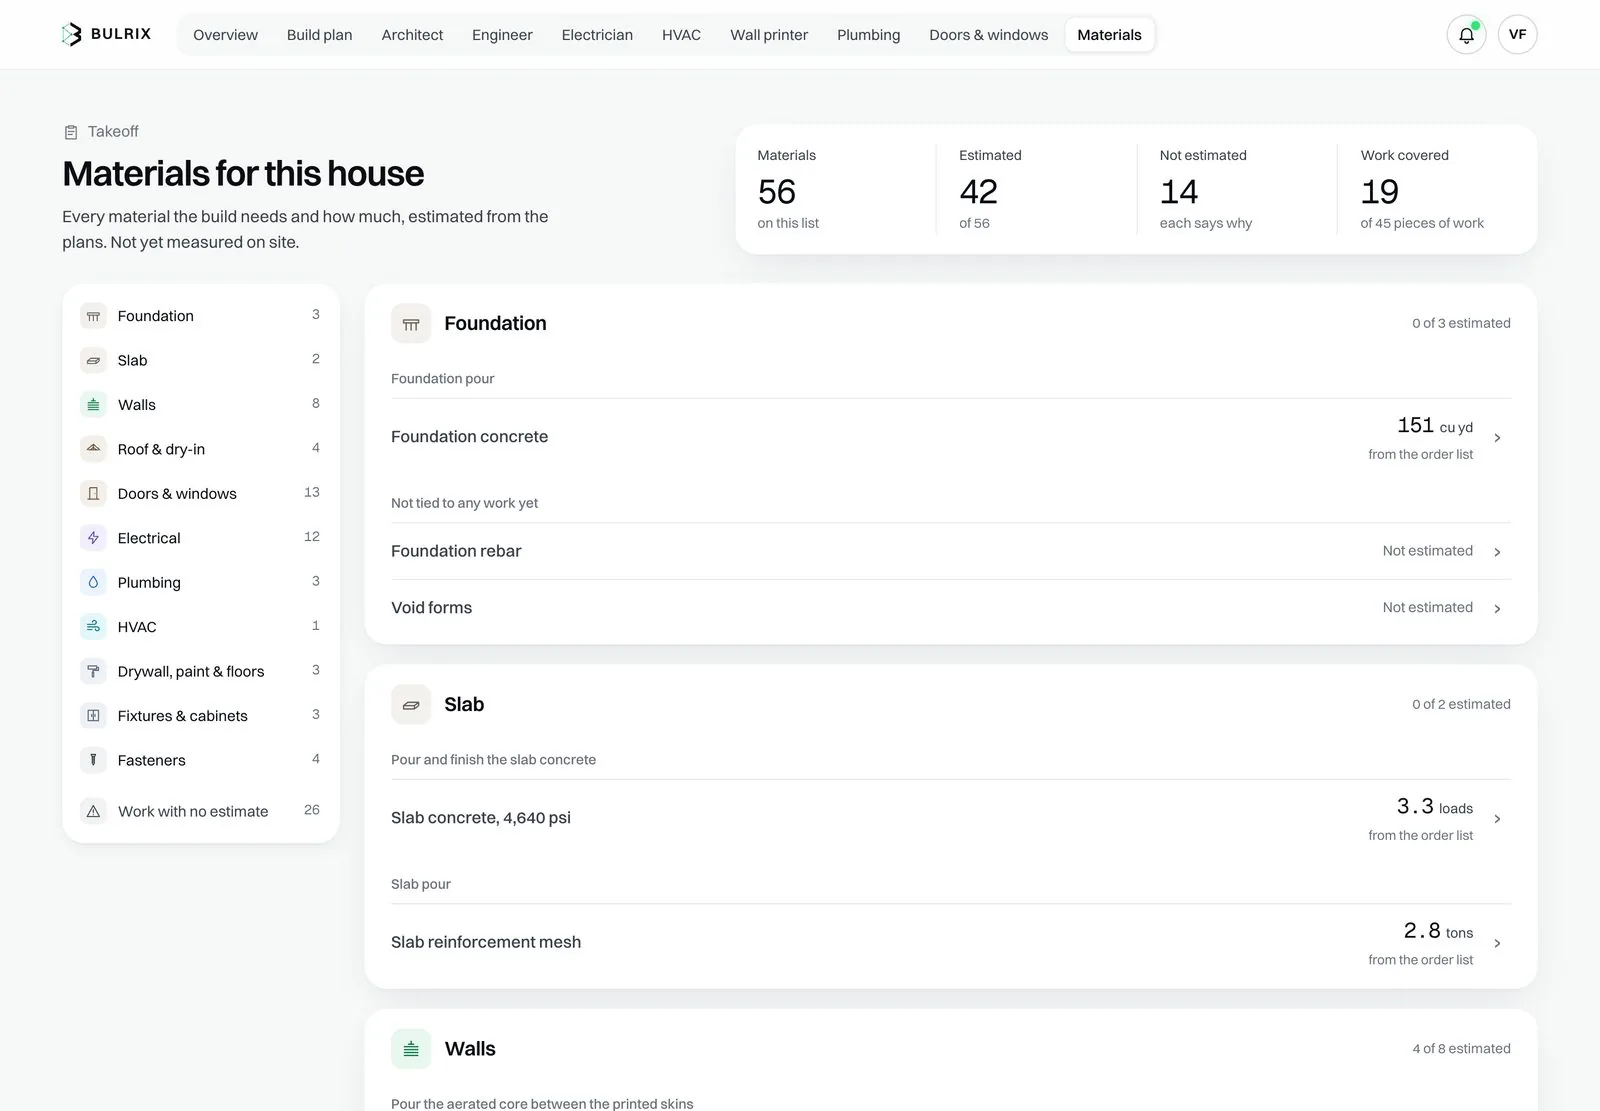1600x1111 pixels.
Task: Select the Drywall, paint & floors icon
Action: click(93, 671)
